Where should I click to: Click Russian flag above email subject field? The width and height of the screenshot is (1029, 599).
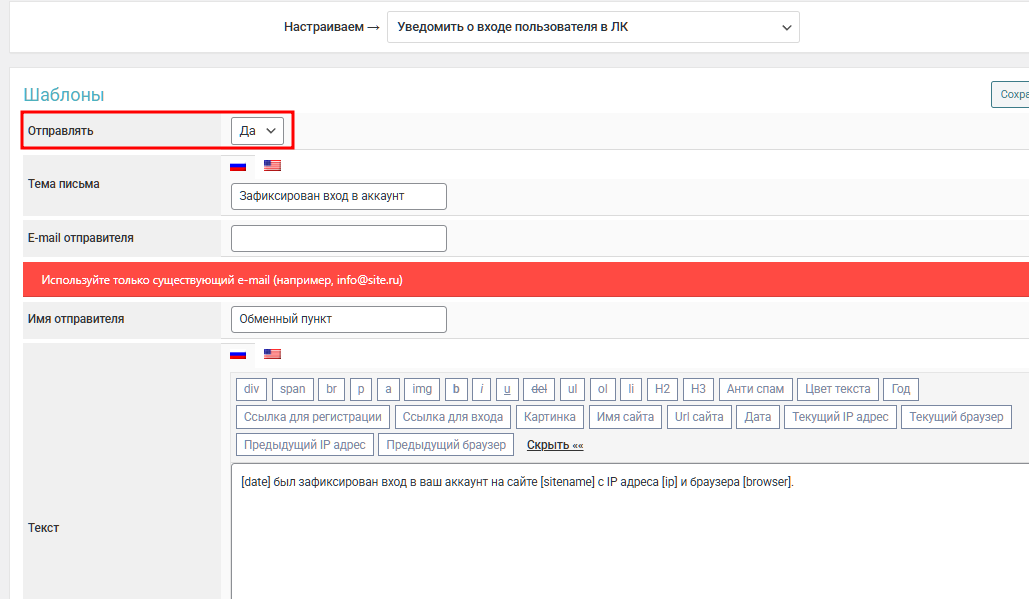click(238, 166)
